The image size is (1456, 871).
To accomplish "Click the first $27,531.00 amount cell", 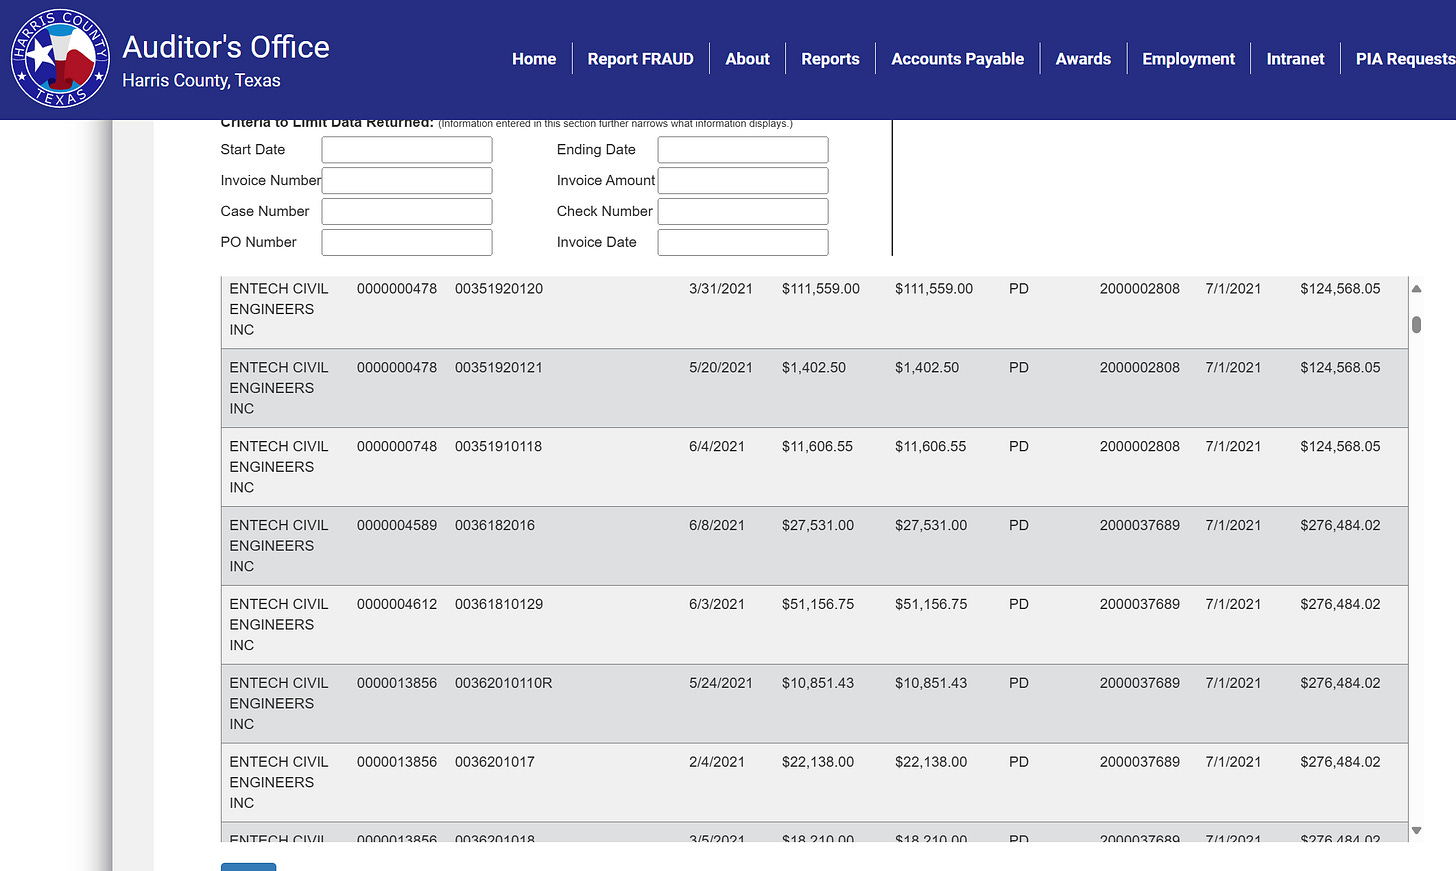I will point(818,526).
